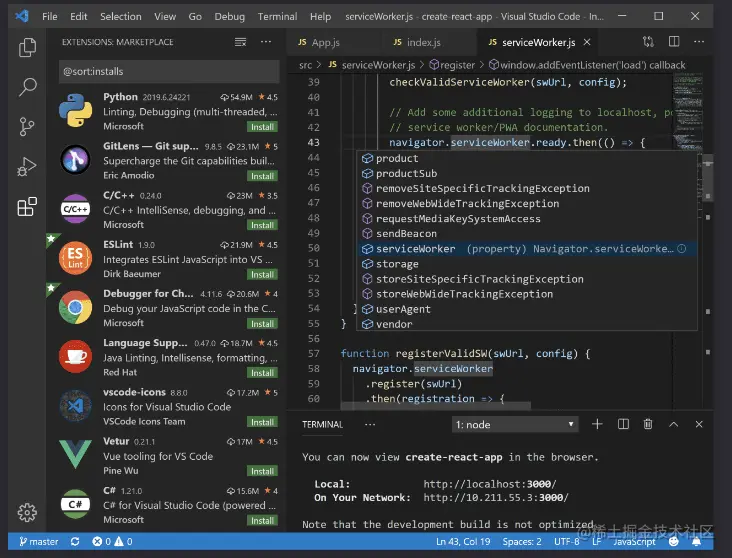The height and width of the screenshot is (558, 732).
Task: Split the terminal panel
Action: click(x=622, y=424)
